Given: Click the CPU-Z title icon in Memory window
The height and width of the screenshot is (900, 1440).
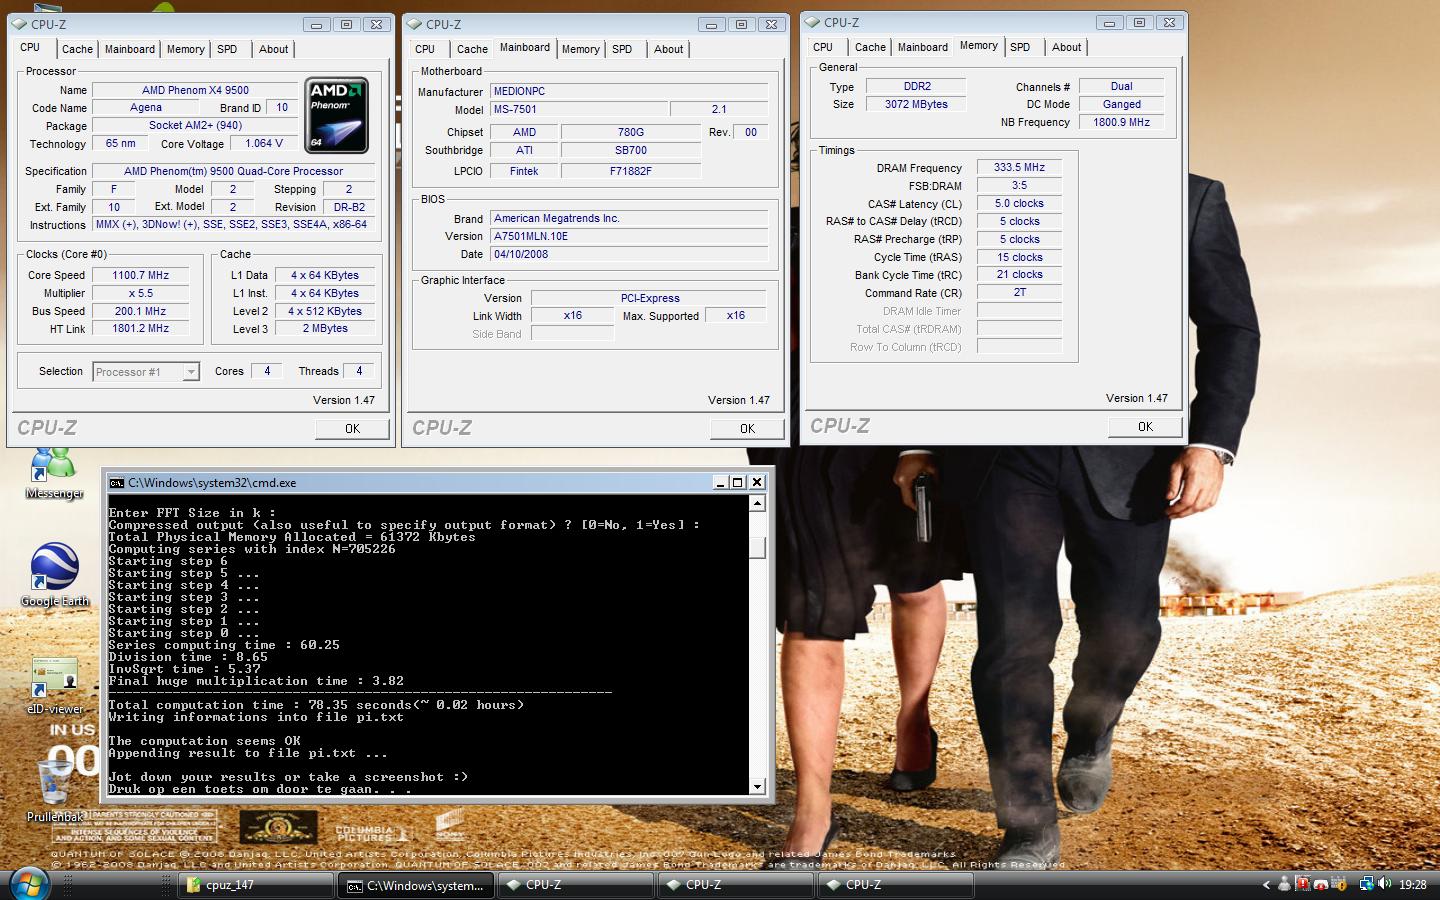Looking at the screenshot, I should [x=813, y=22].
